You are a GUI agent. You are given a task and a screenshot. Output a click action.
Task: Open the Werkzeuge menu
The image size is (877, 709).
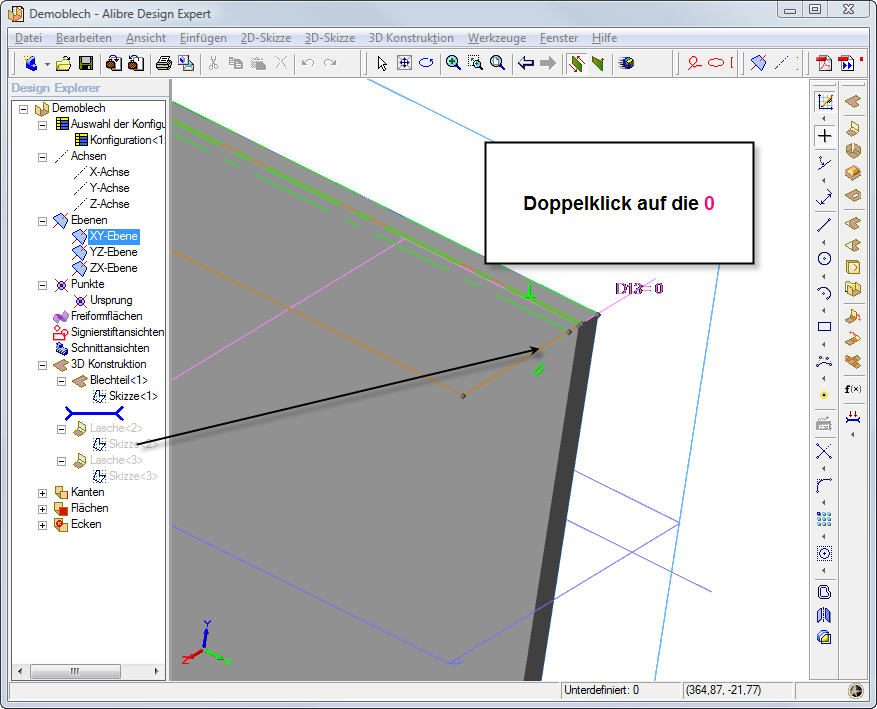point(497,38)
